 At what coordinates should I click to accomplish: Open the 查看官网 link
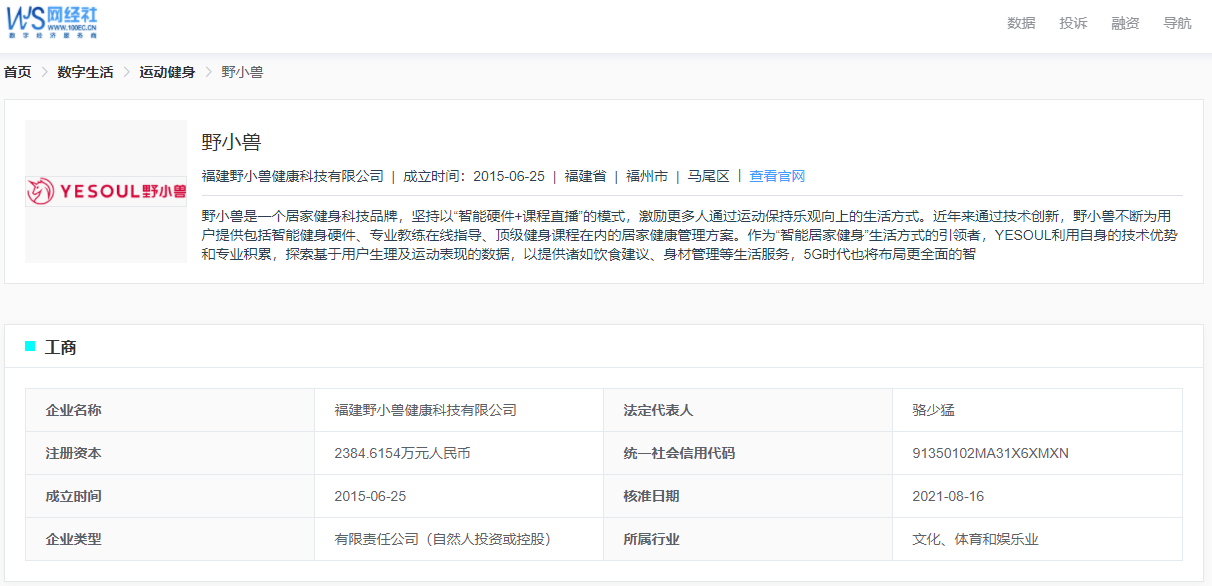point(777,176)
